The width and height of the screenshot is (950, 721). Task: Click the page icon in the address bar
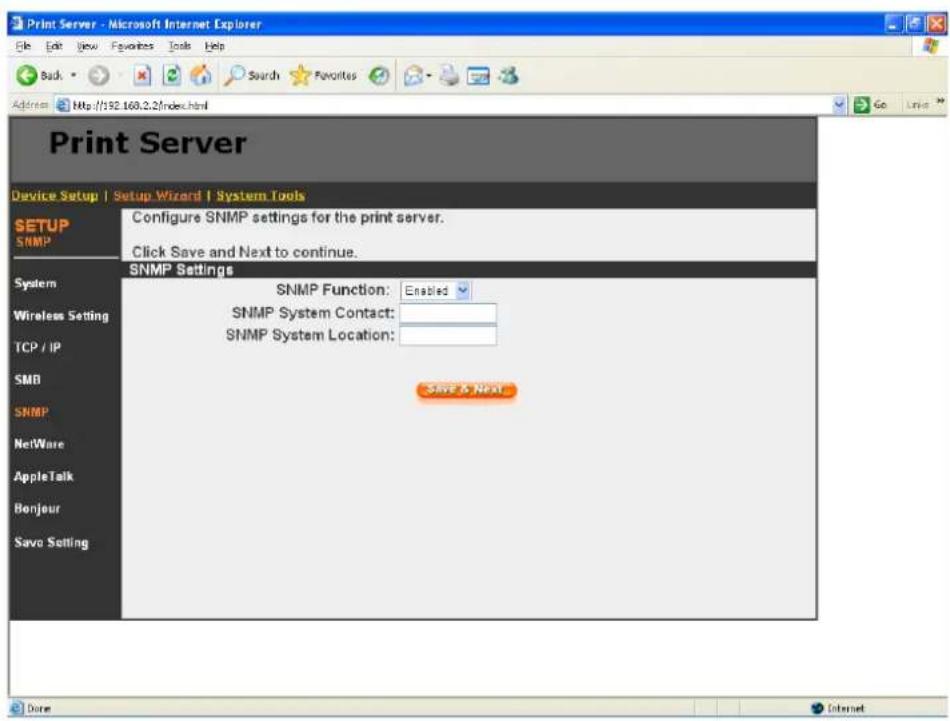point(62,105)
